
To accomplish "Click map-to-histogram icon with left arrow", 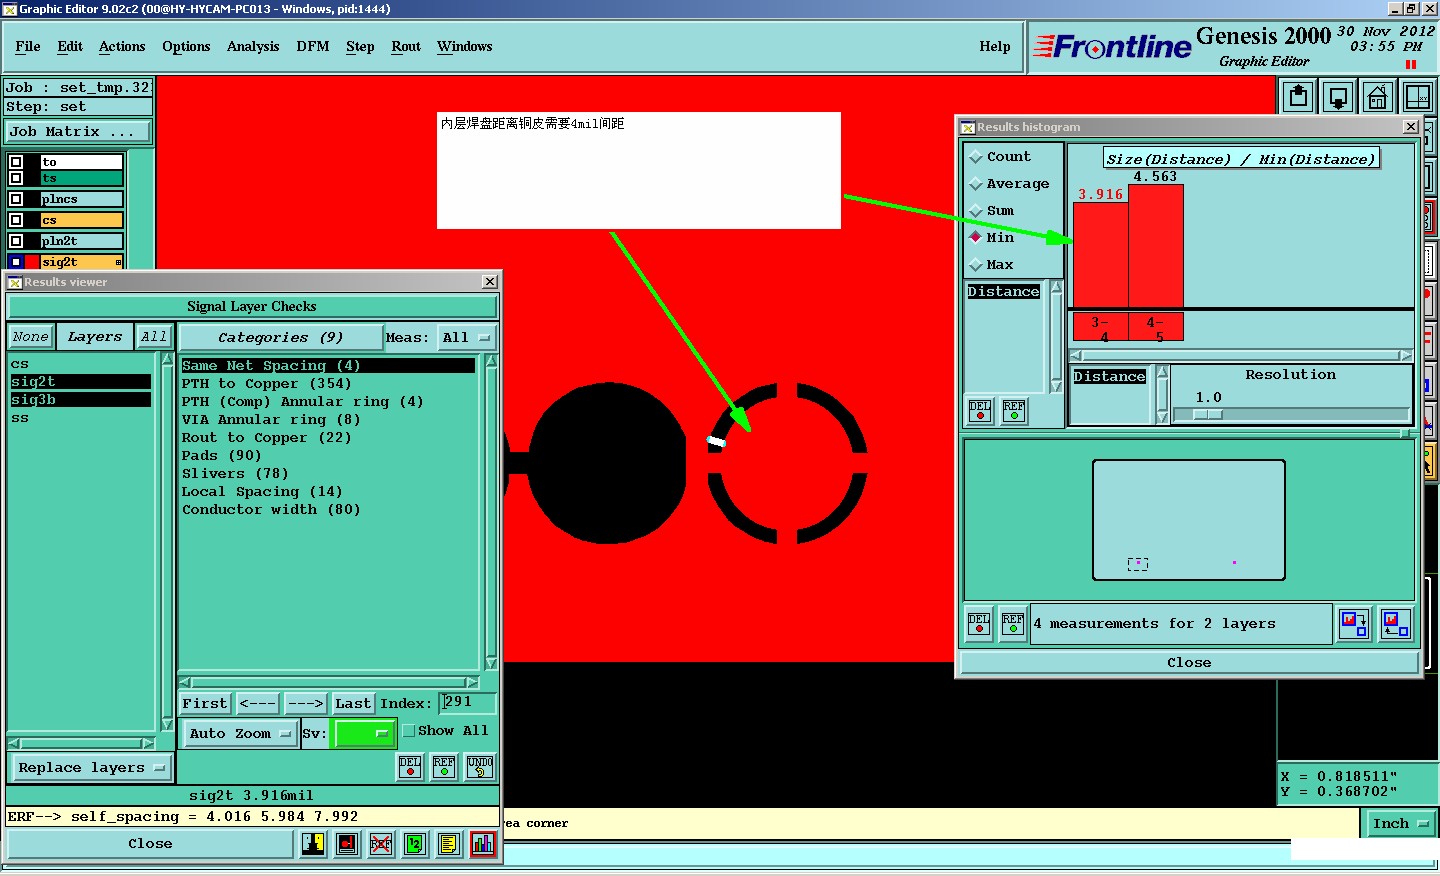I will [1395, 624].
